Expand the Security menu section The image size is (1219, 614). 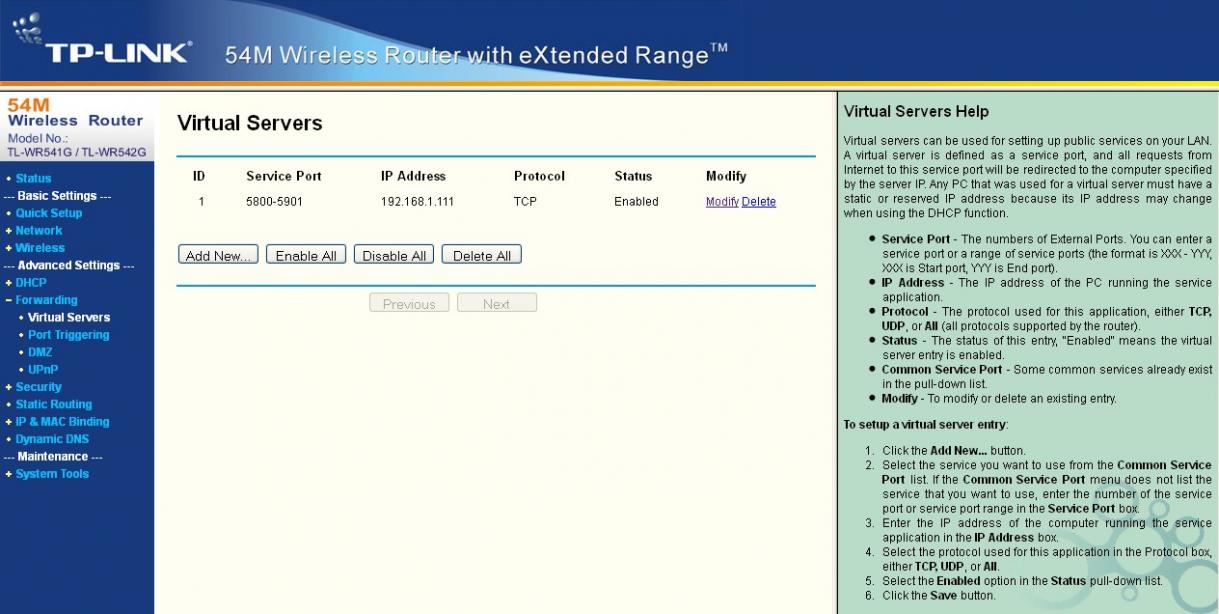pyautogui.click(x=38, y=387)
